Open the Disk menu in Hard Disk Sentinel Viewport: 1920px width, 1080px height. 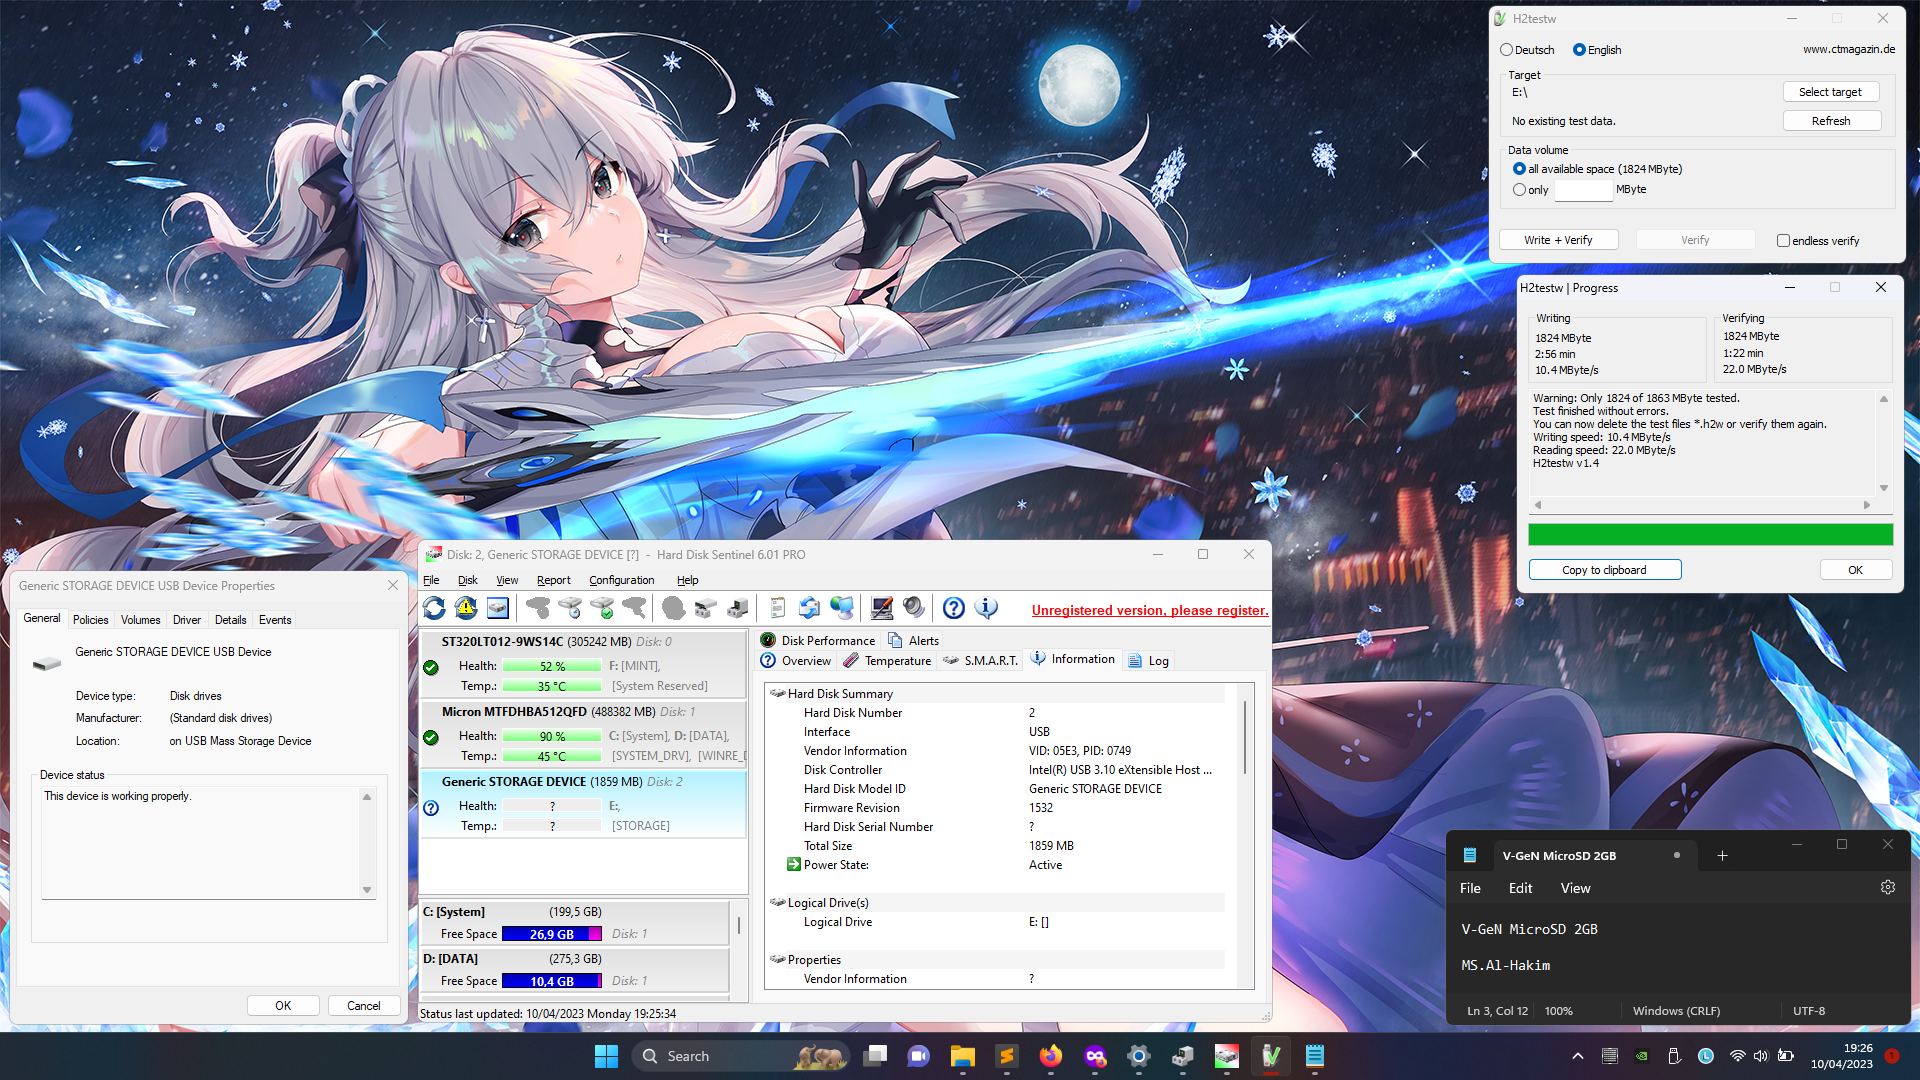(x=467, y=580)
